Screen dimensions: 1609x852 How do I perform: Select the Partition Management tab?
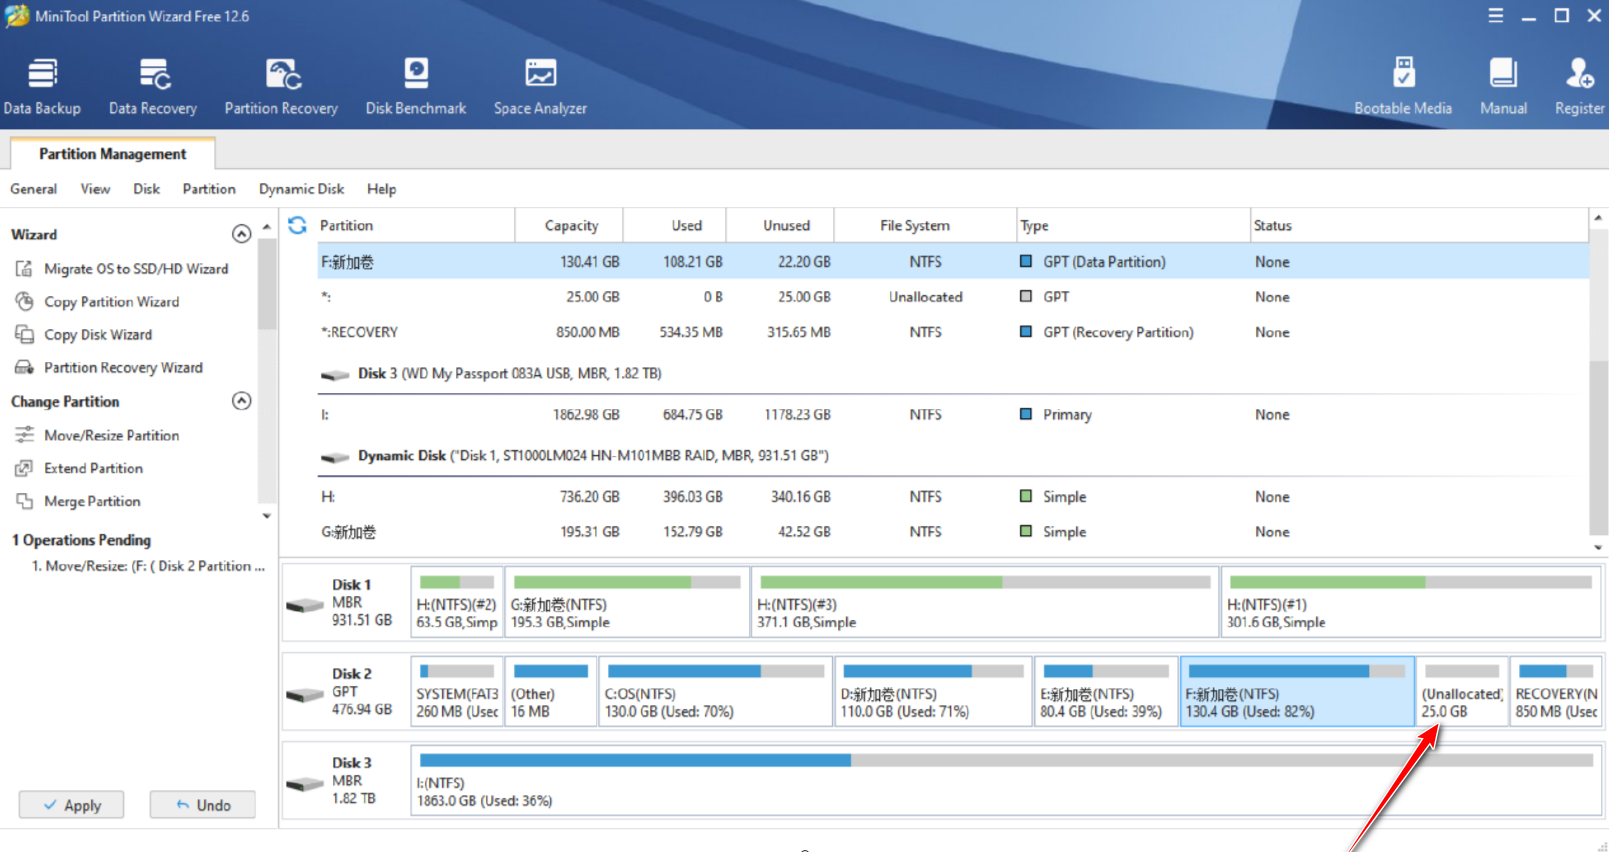click(x=112, y=153)
